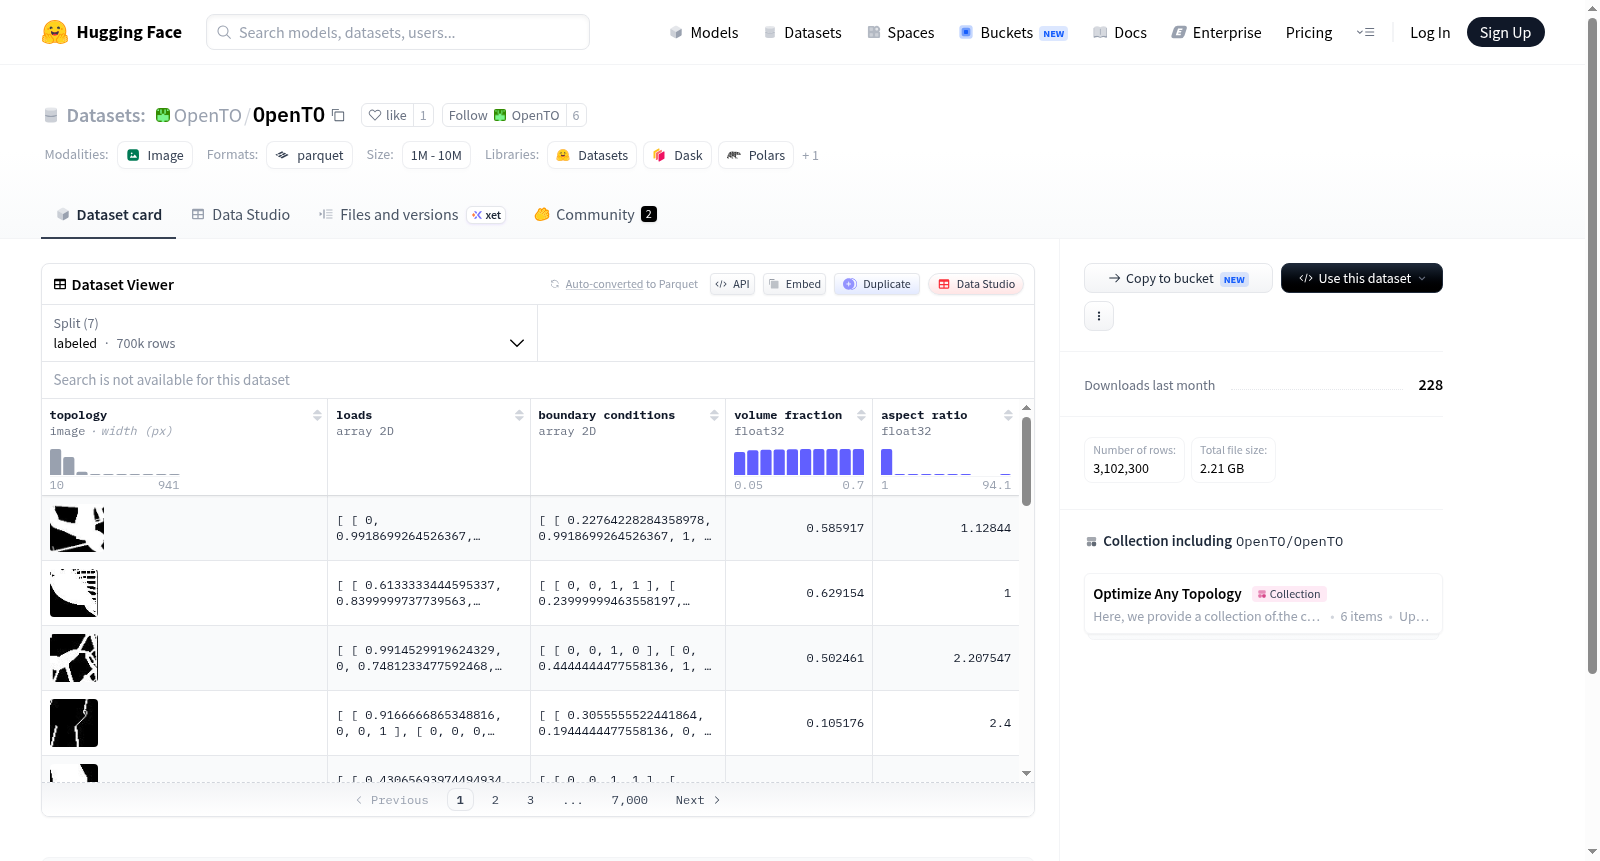Switch to Dataset card tab
The image size is (1600, 861).
click(108, 214)
